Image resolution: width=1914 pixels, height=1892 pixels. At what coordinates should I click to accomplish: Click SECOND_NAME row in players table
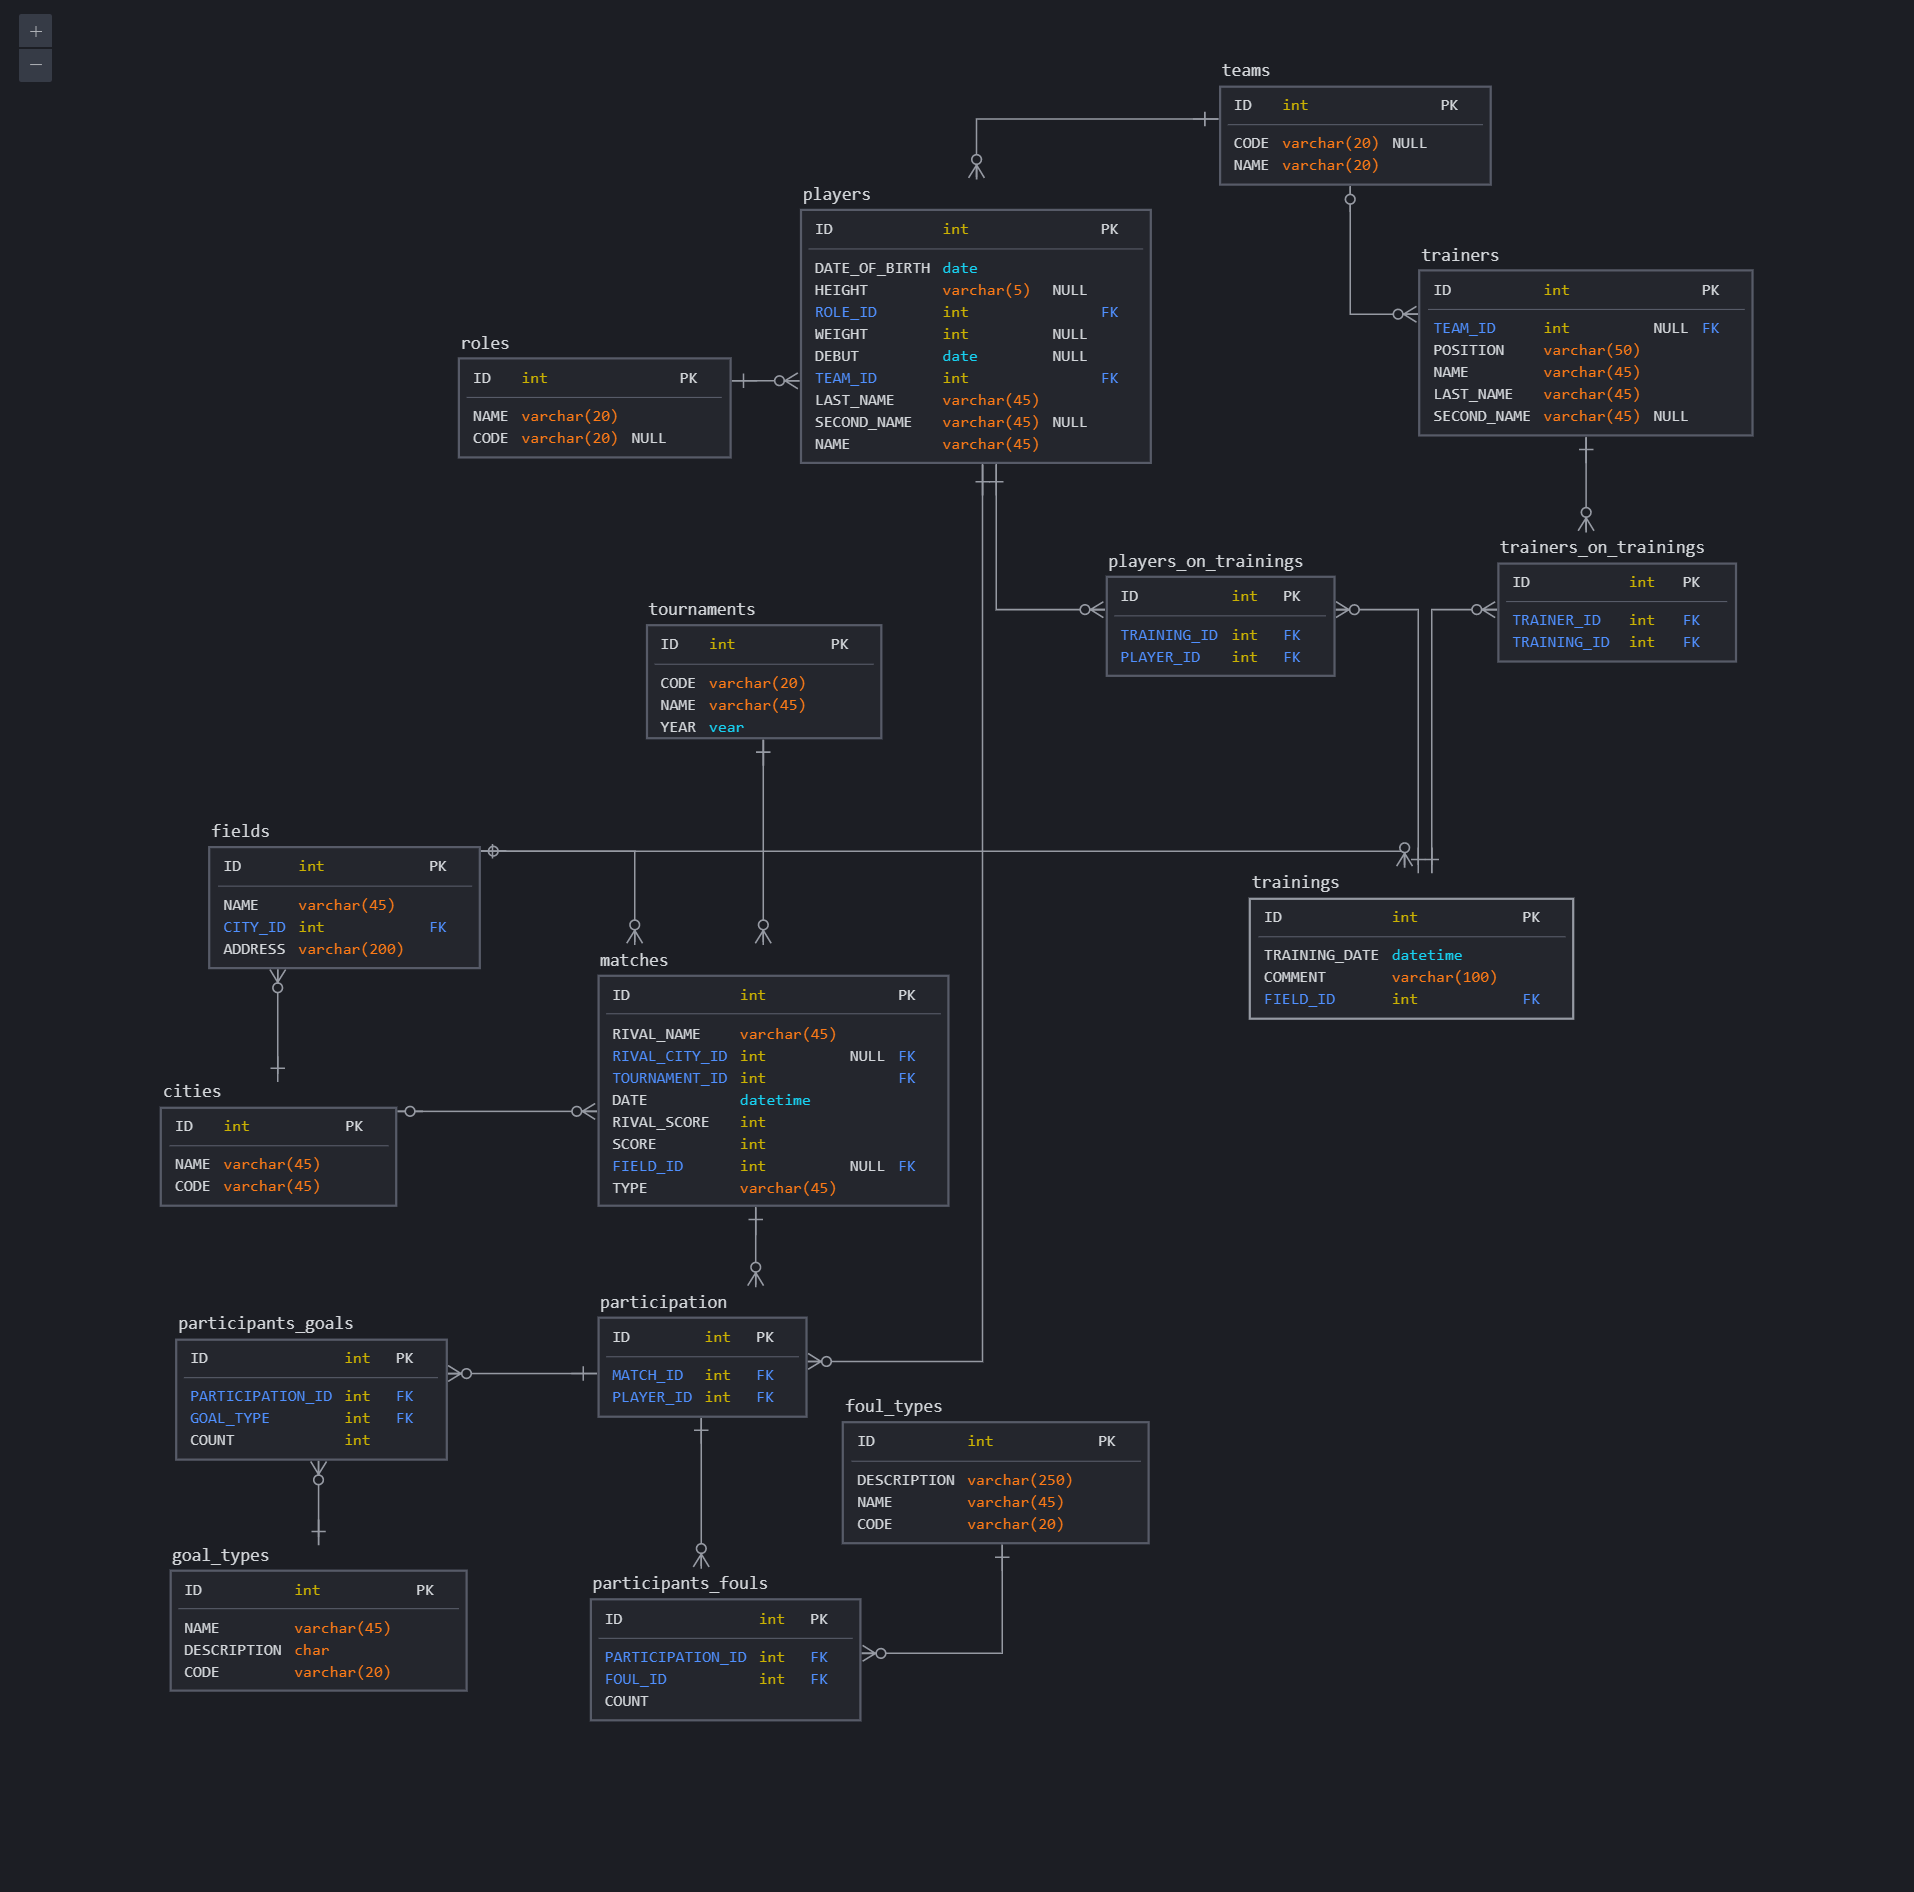[975, 422]
